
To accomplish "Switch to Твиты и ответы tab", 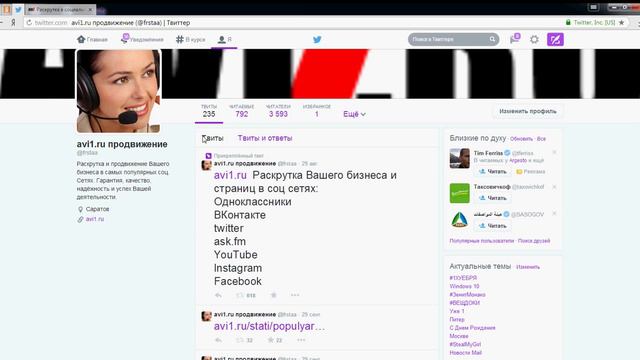I will coord(265,138).
